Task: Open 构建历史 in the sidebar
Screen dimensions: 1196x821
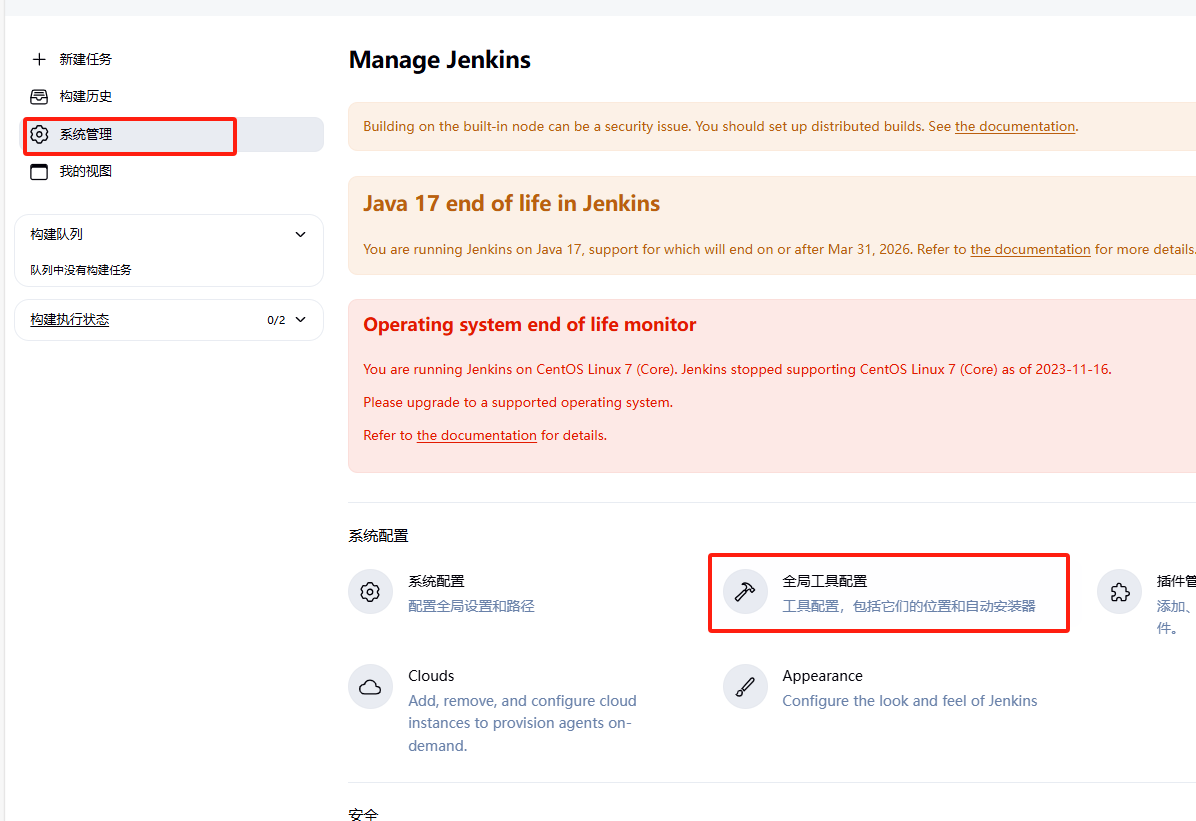Action: (85, 97)
